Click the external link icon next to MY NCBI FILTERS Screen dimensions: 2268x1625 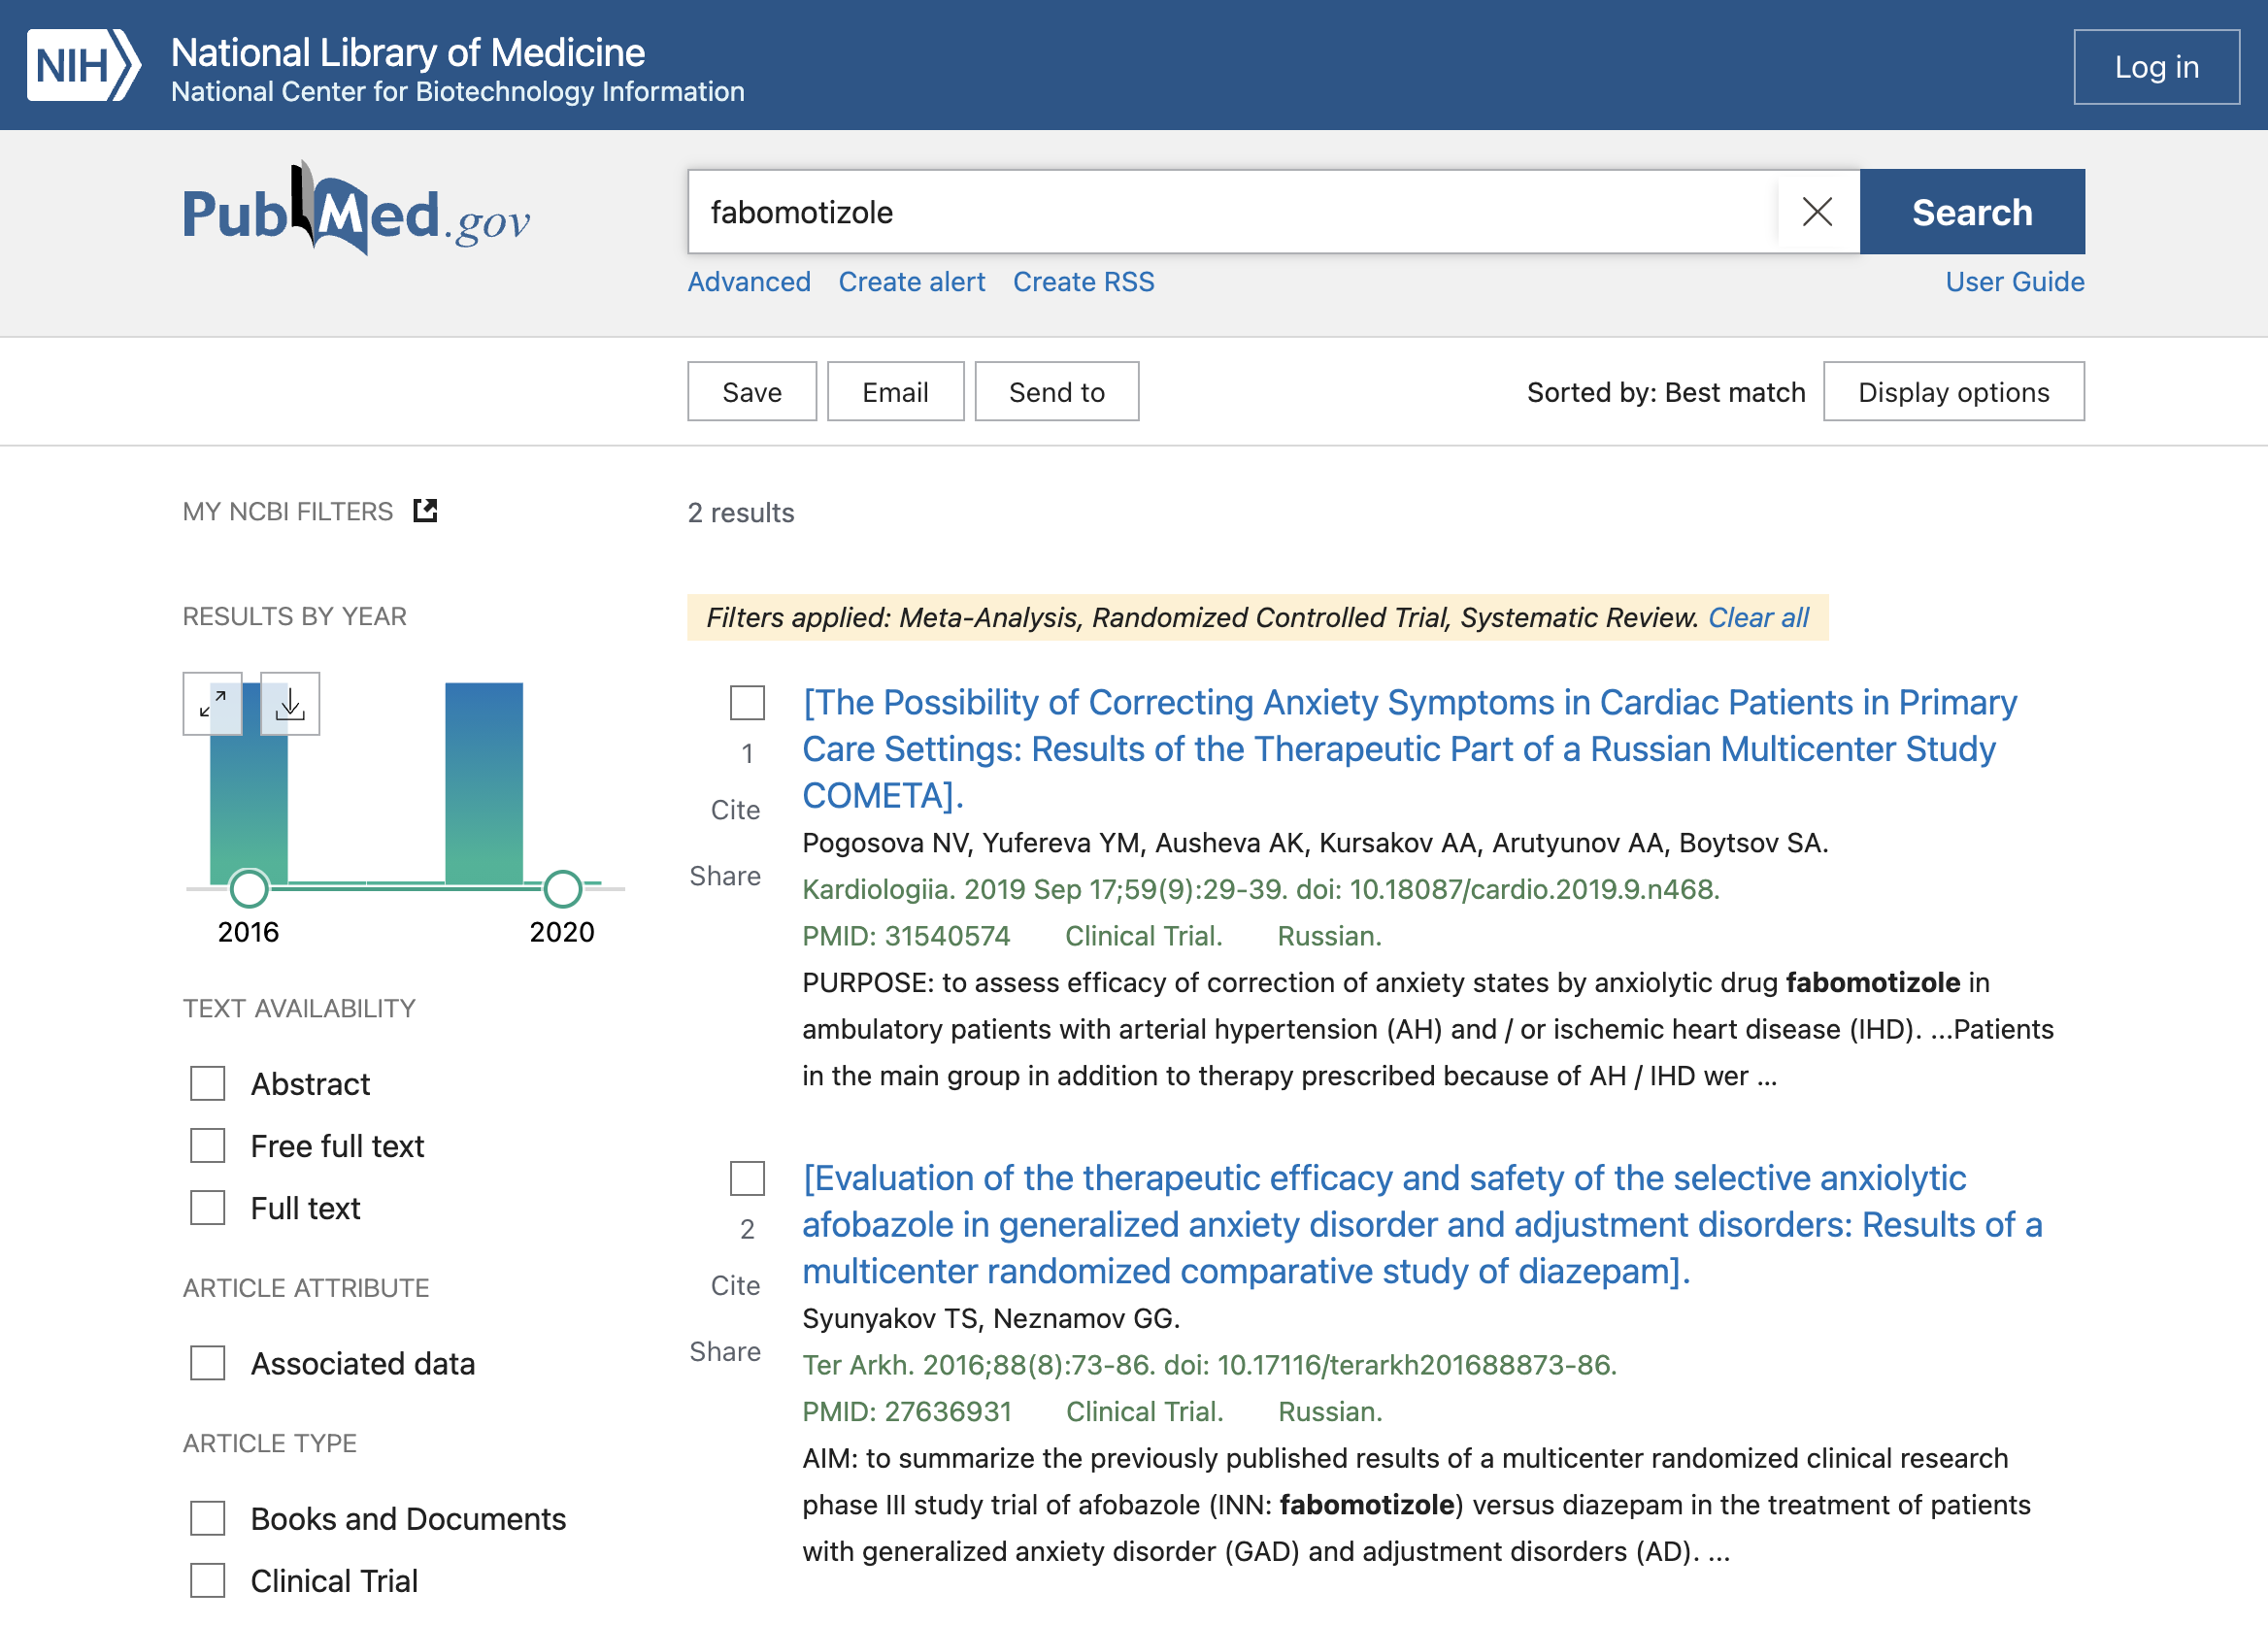425,510
